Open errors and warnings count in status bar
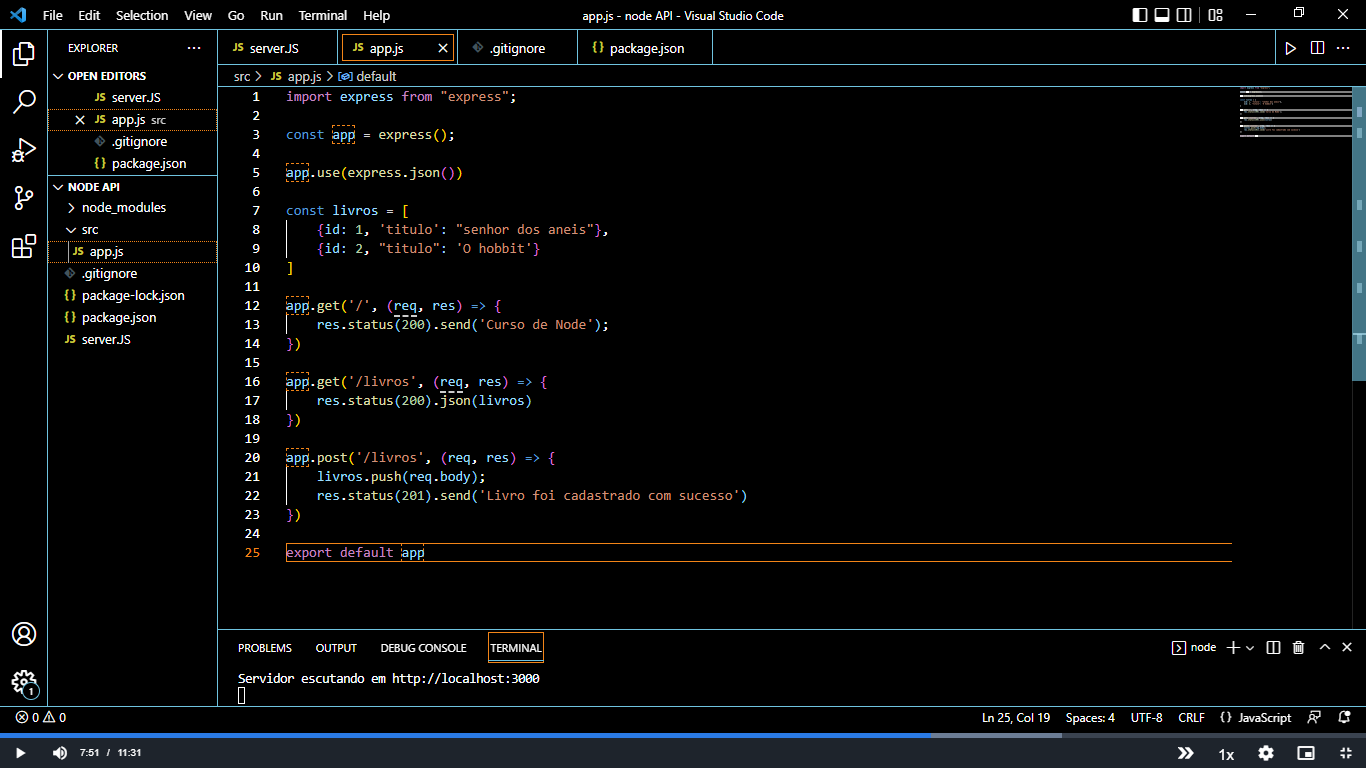 [41, 717]
